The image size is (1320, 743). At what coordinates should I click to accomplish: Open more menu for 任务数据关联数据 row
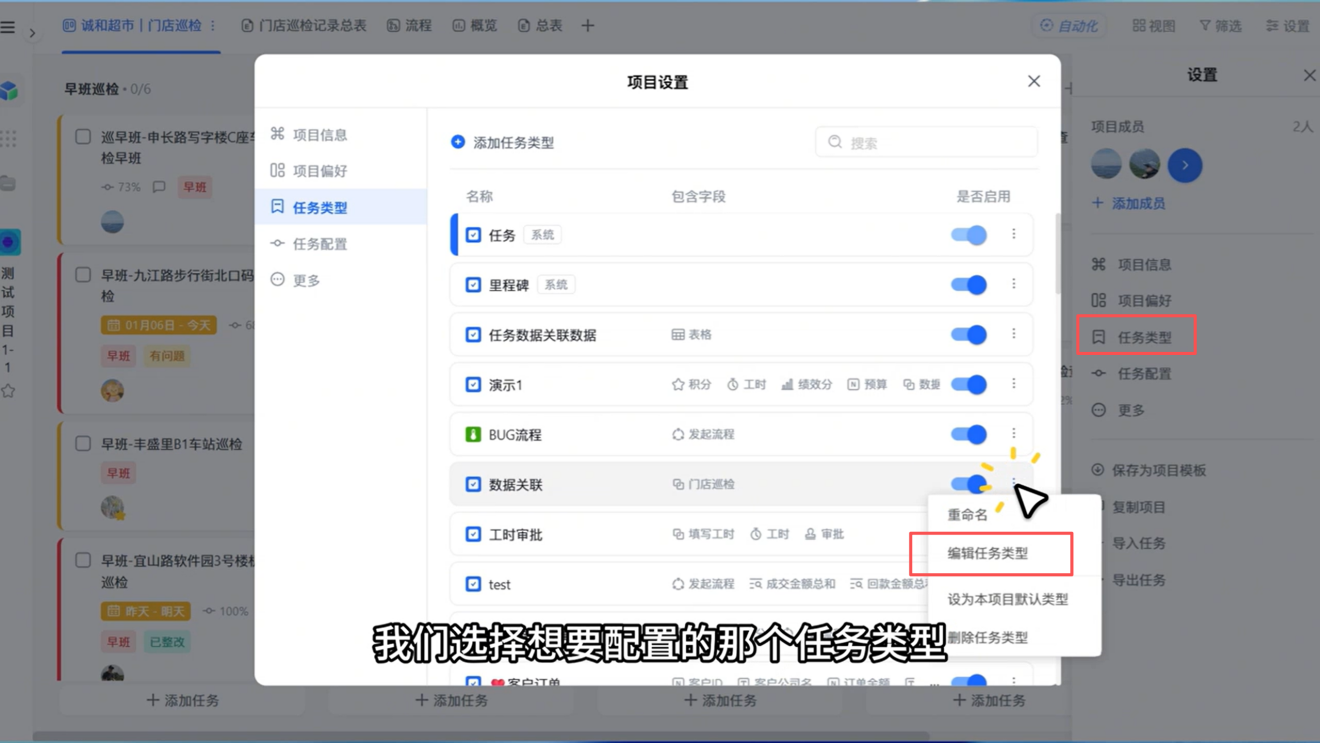pyautogui.click(x=1013, y=334)
